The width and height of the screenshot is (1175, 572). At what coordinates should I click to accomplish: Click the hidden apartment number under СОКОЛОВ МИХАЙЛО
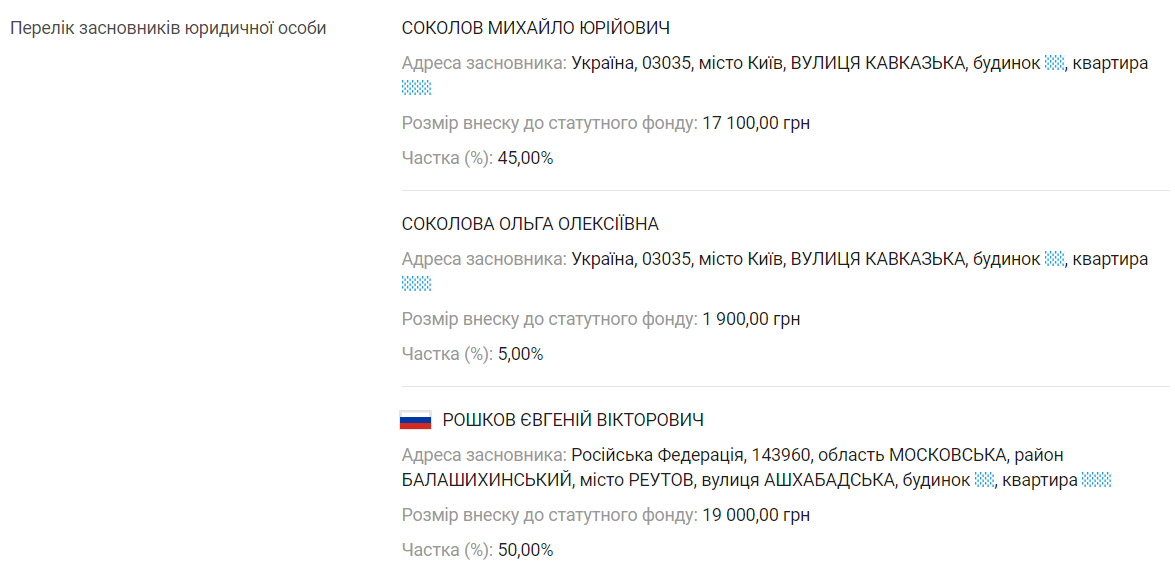[x=416, y=88]
